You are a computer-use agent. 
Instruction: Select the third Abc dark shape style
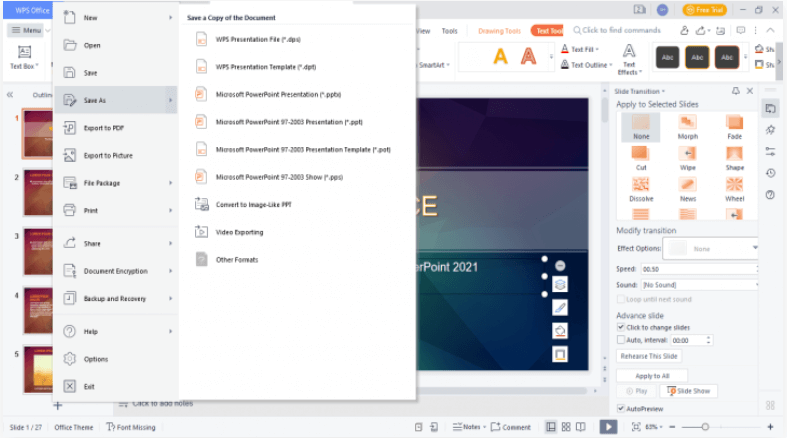727,57
